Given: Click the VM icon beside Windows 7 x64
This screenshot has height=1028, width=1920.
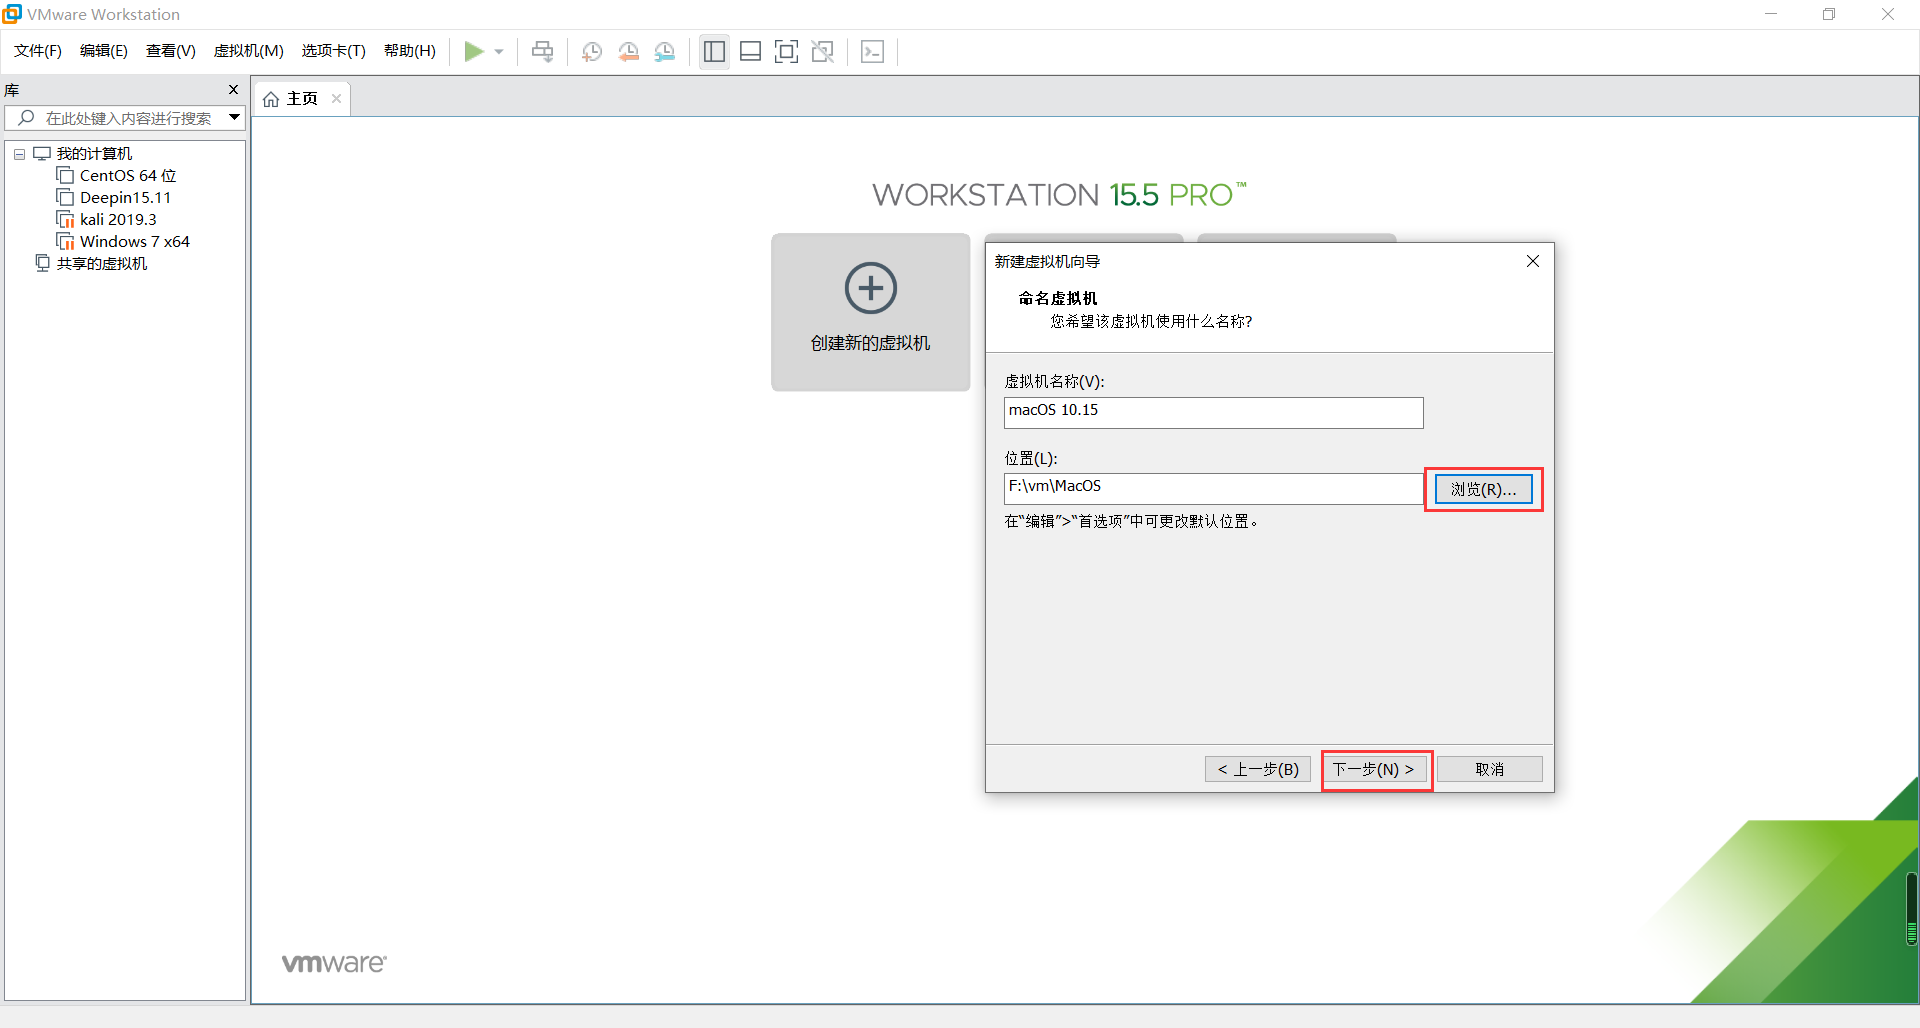Looking at the screenshot, I should pos(66,242).
